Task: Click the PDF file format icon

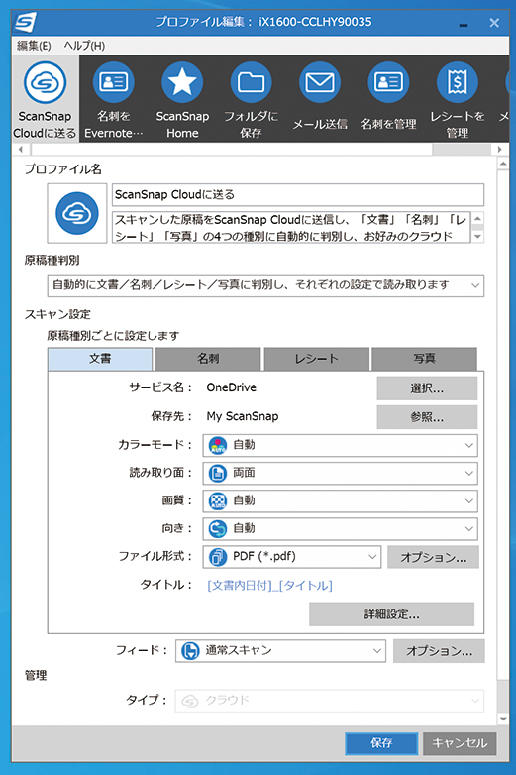Action: [x=218, y=557]
